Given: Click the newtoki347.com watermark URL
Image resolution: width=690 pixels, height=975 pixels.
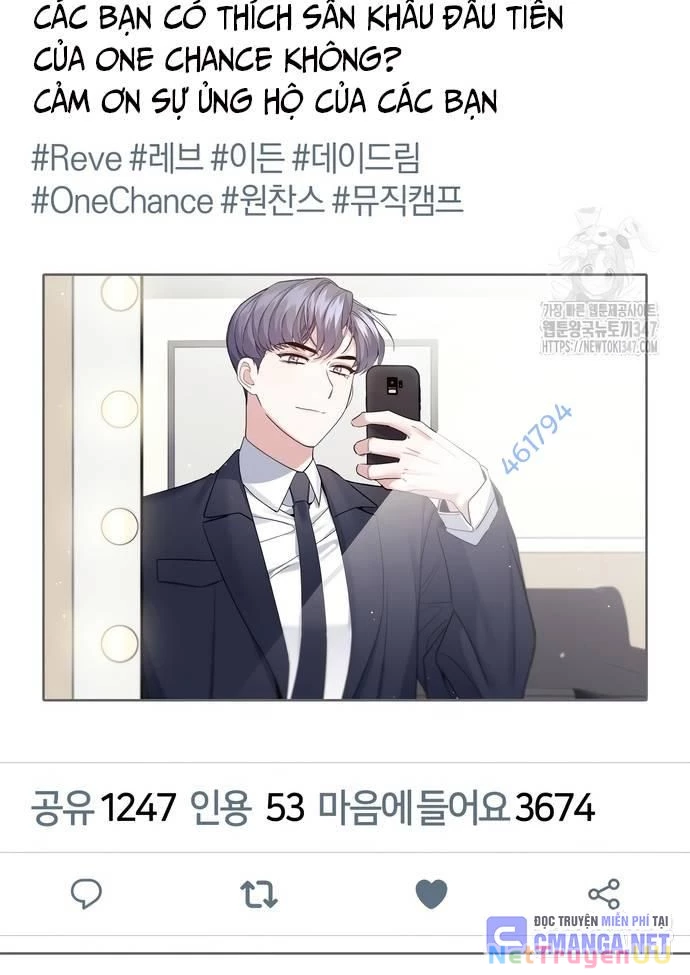Looking at the screenshot, I should tap(600, 346).
